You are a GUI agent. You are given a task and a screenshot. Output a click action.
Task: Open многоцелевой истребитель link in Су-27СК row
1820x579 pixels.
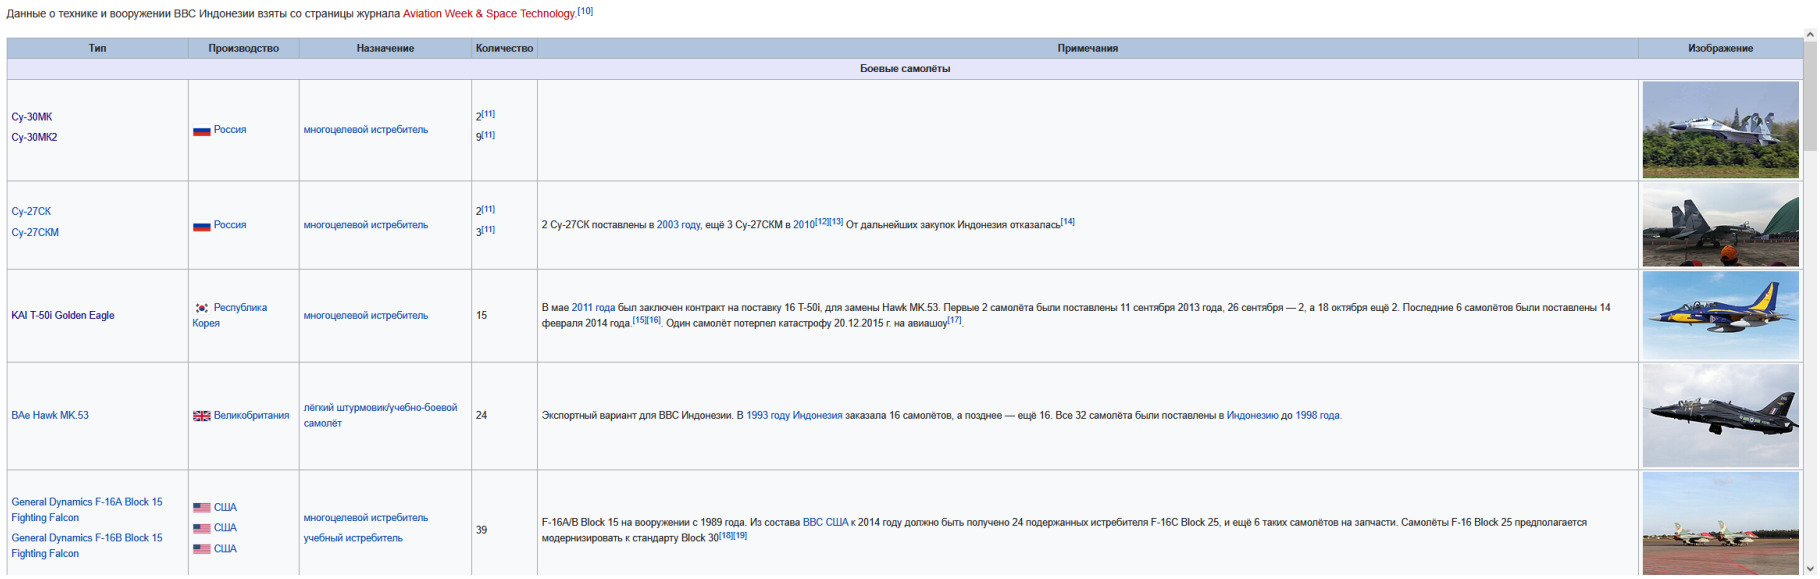(x=366, y=225)
